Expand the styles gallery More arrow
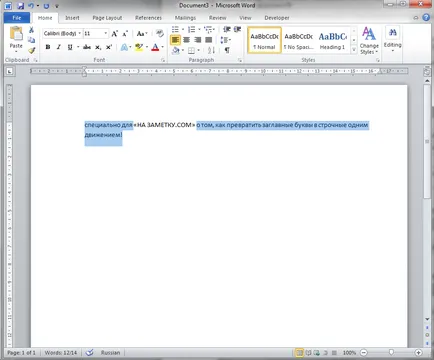Image resolution: width=434 pixels, height=360 pixels. (354, 50)
